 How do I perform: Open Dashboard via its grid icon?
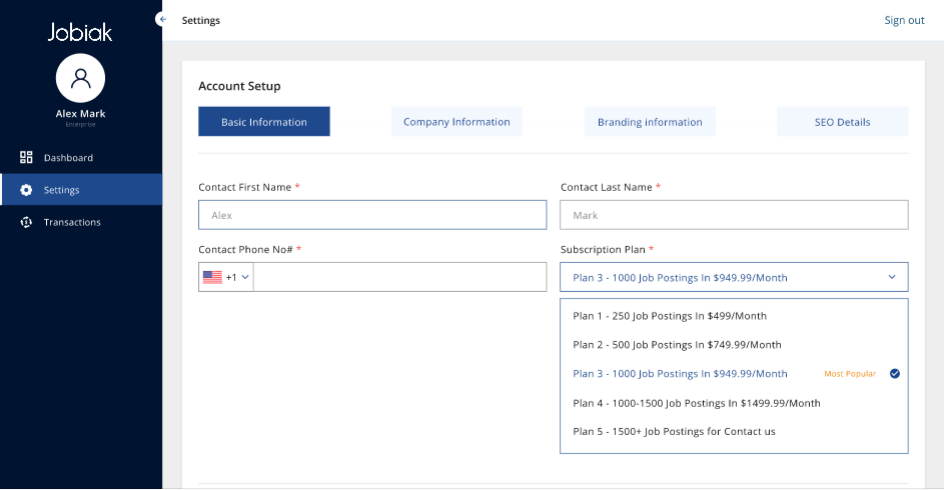click(26, 157)
